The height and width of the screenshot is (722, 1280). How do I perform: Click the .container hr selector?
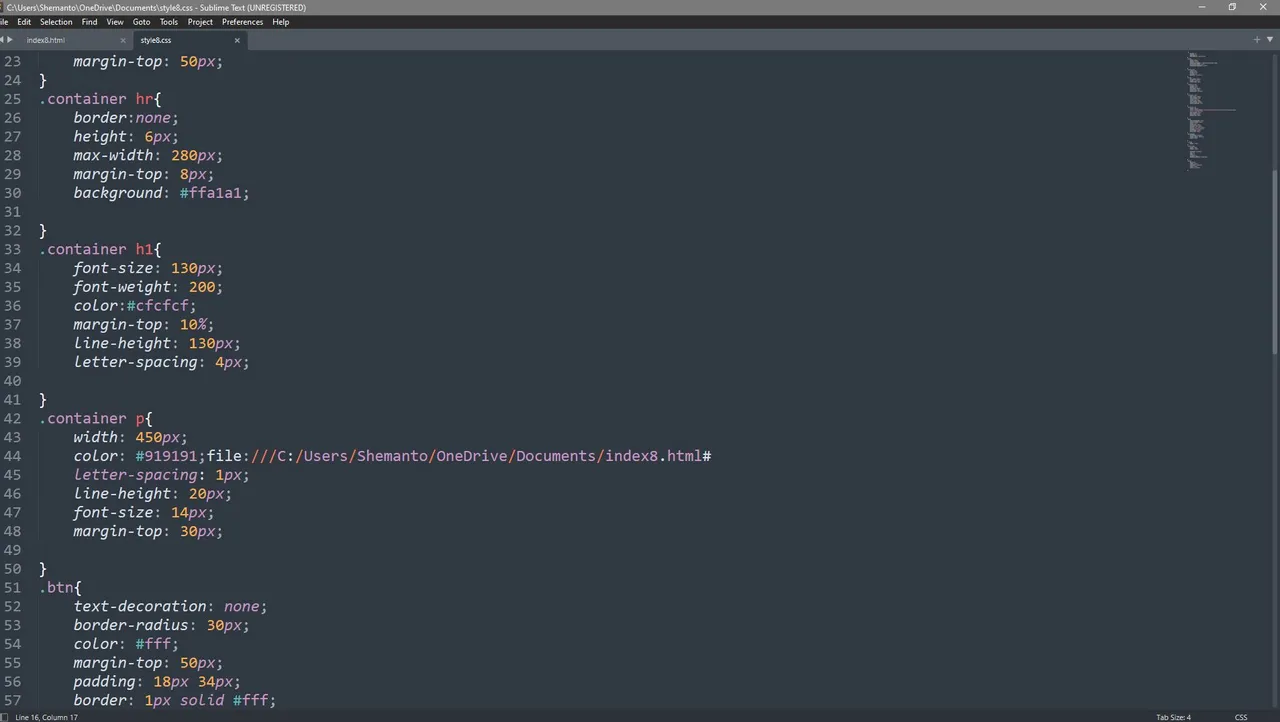tap(100, 99)
